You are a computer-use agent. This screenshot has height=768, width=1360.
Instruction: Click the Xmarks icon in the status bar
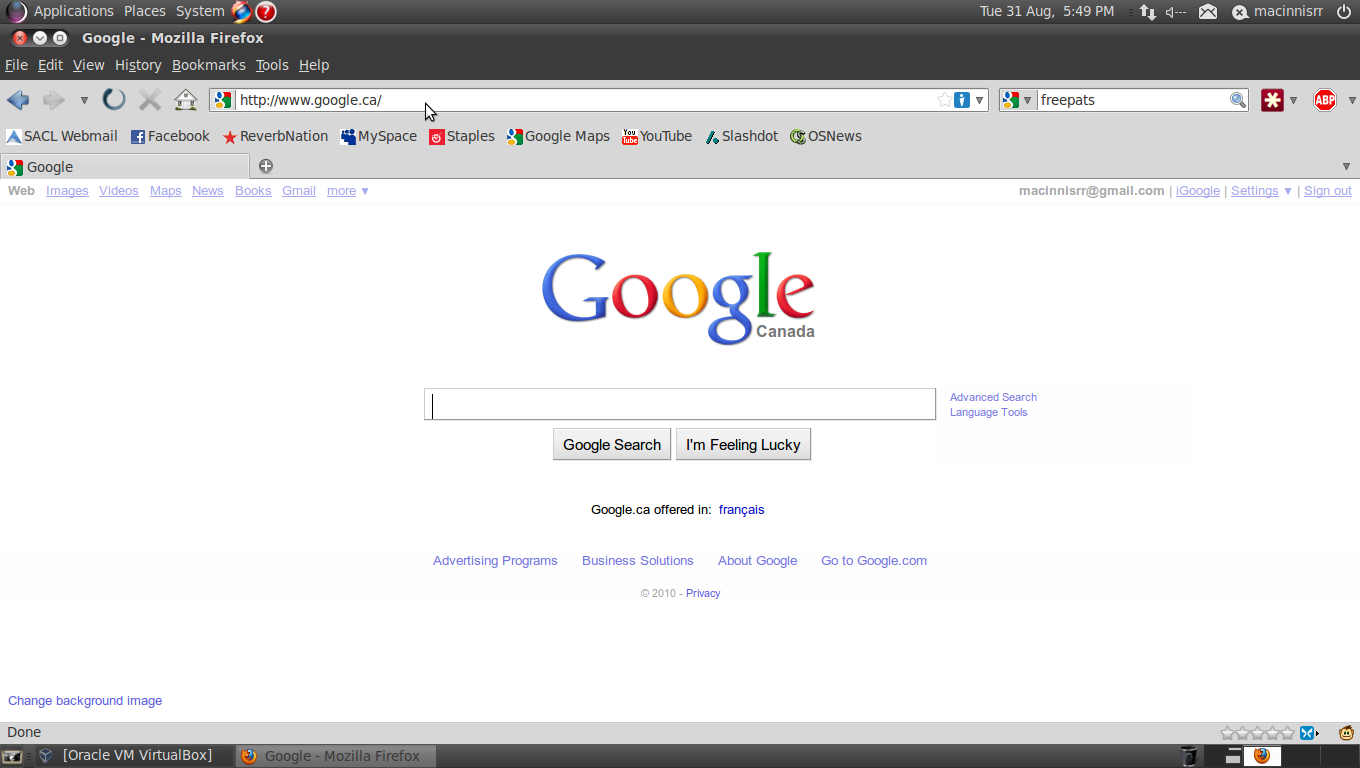coord(1307,733)
